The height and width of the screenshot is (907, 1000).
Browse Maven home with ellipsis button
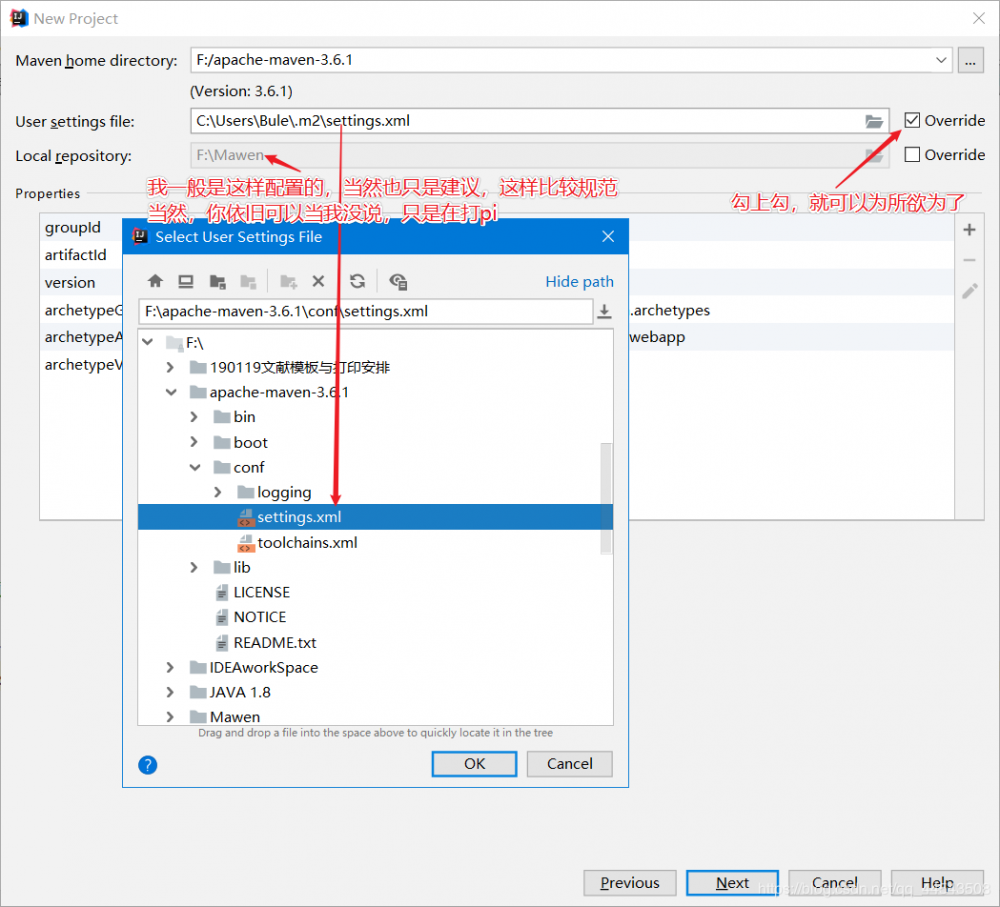click(x=970, y=61)
